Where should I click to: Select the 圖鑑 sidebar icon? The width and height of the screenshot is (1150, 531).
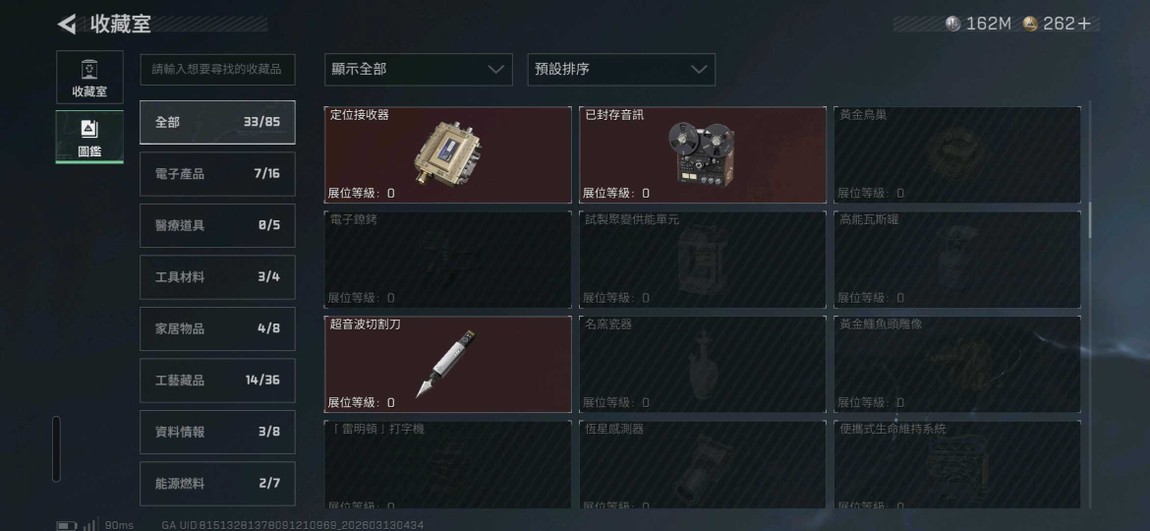89,136
